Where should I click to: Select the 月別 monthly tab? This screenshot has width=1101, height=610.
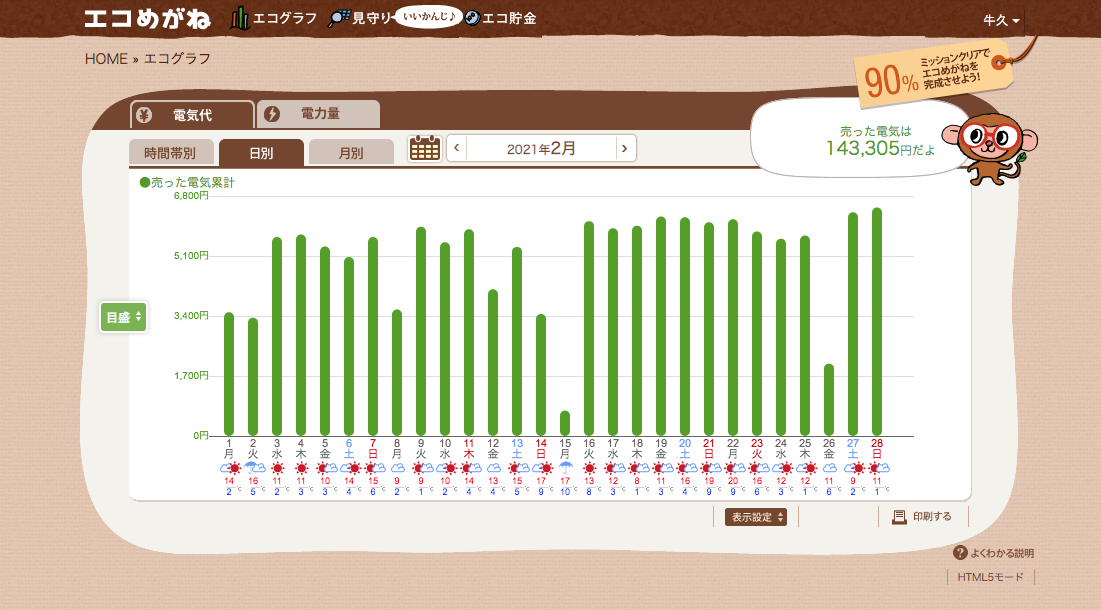click(x=350, y=153)
